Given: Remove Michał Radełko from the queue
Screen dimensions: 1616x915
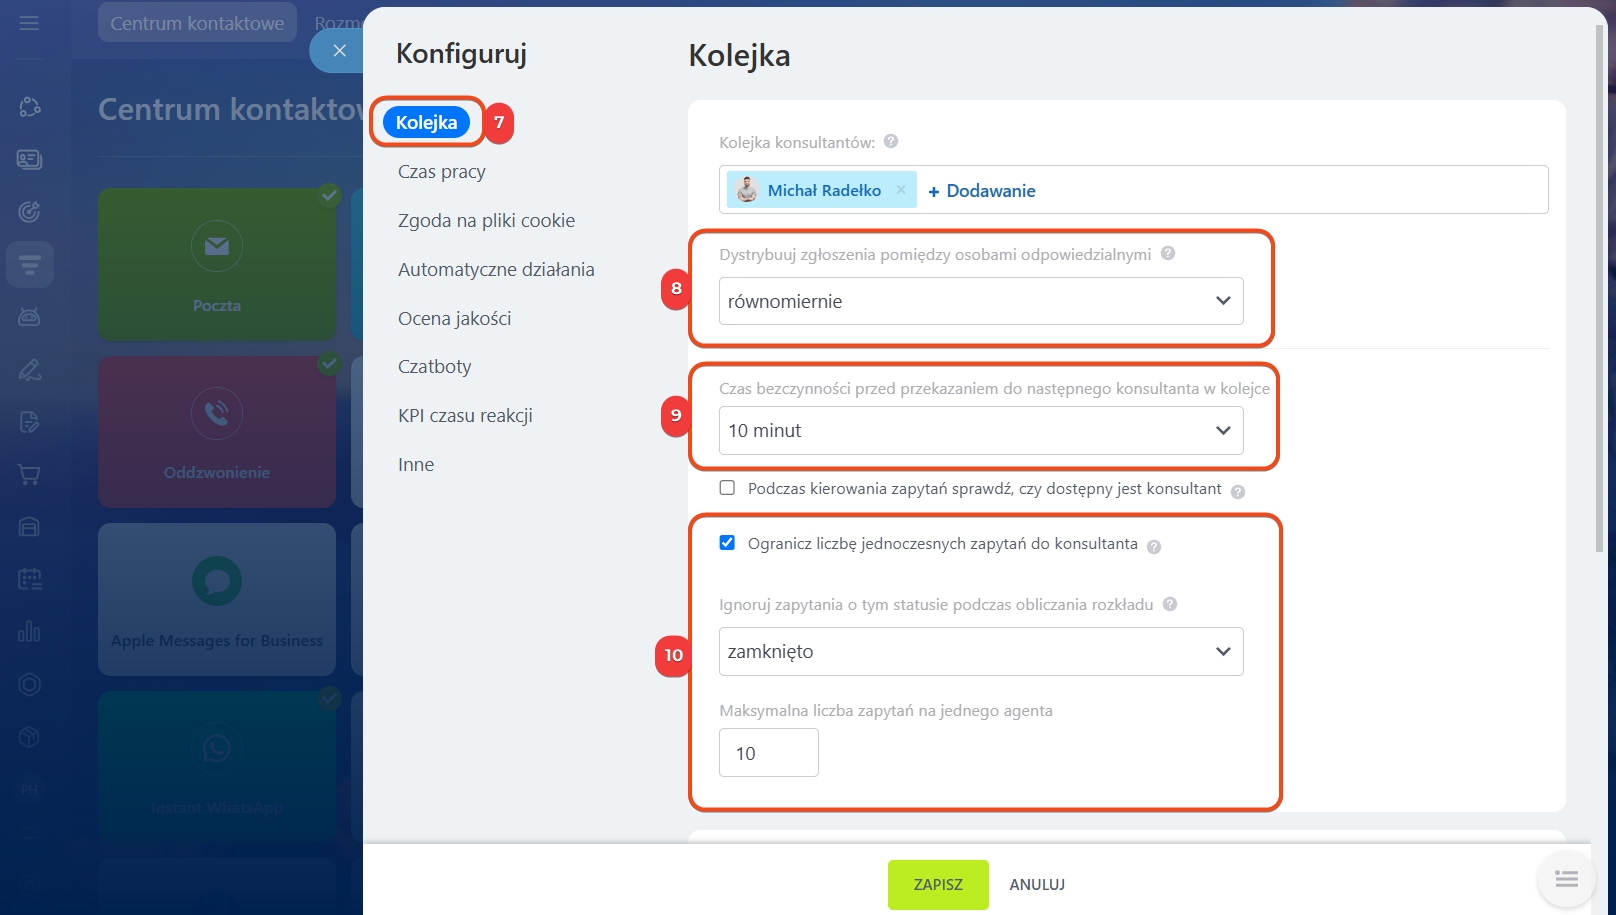Looking at the screenshot, I should tap(901, 190).
